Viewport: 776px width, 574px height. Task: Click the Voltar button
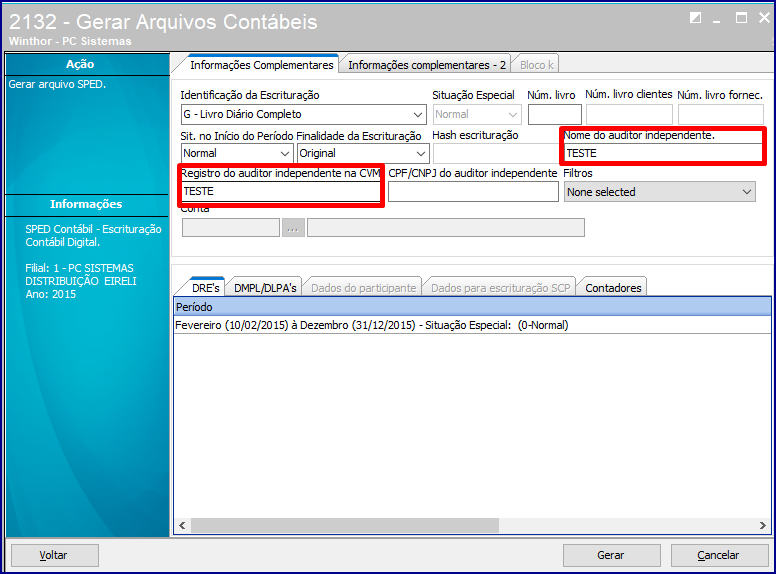click(54, 555)
